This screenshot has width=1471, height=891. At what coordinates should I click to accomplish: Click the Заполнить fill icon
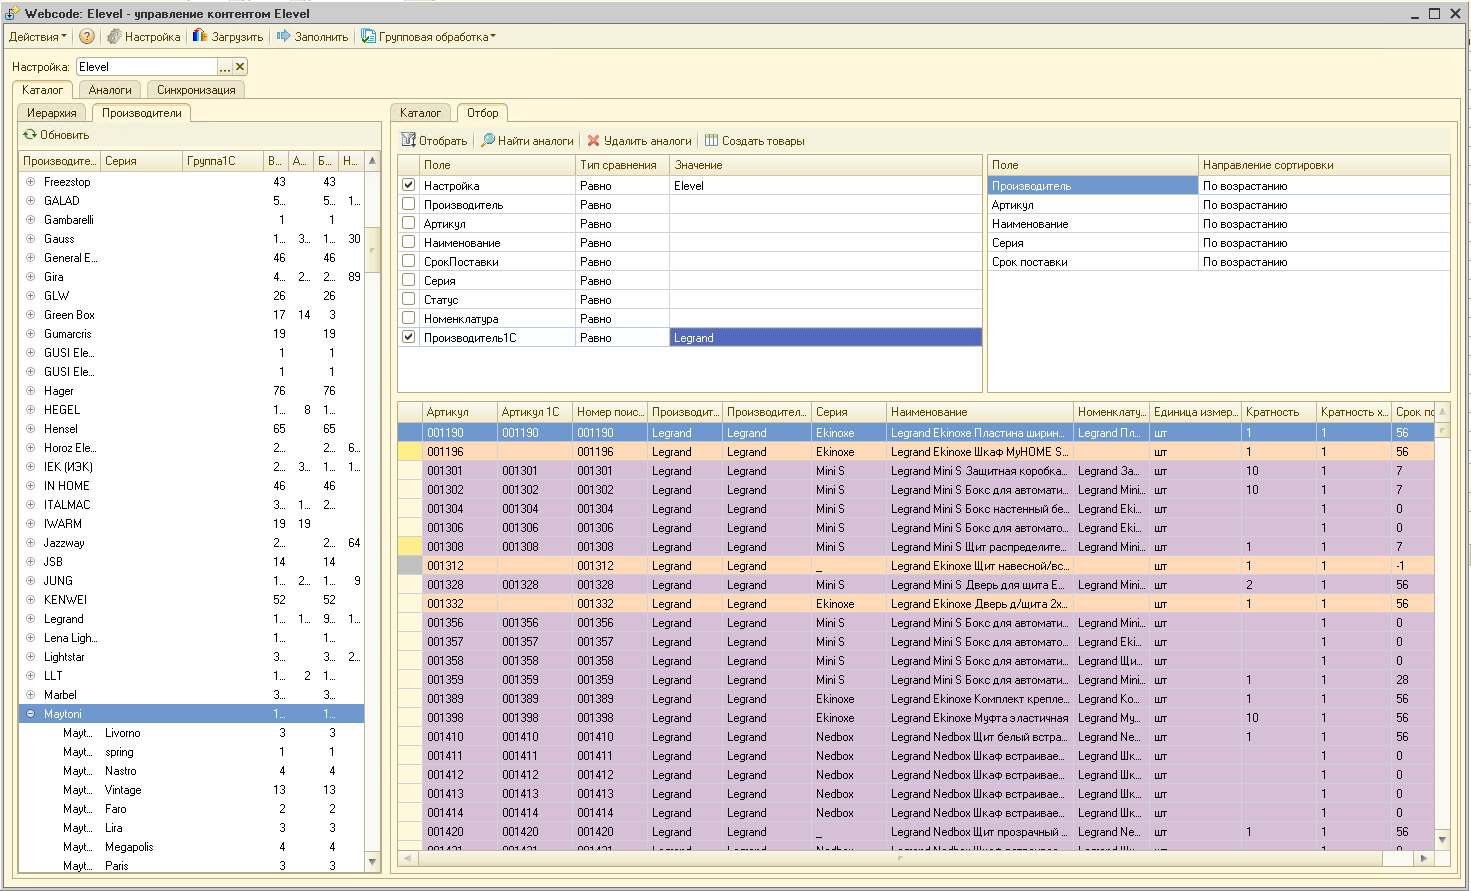[x=284, y=36]
